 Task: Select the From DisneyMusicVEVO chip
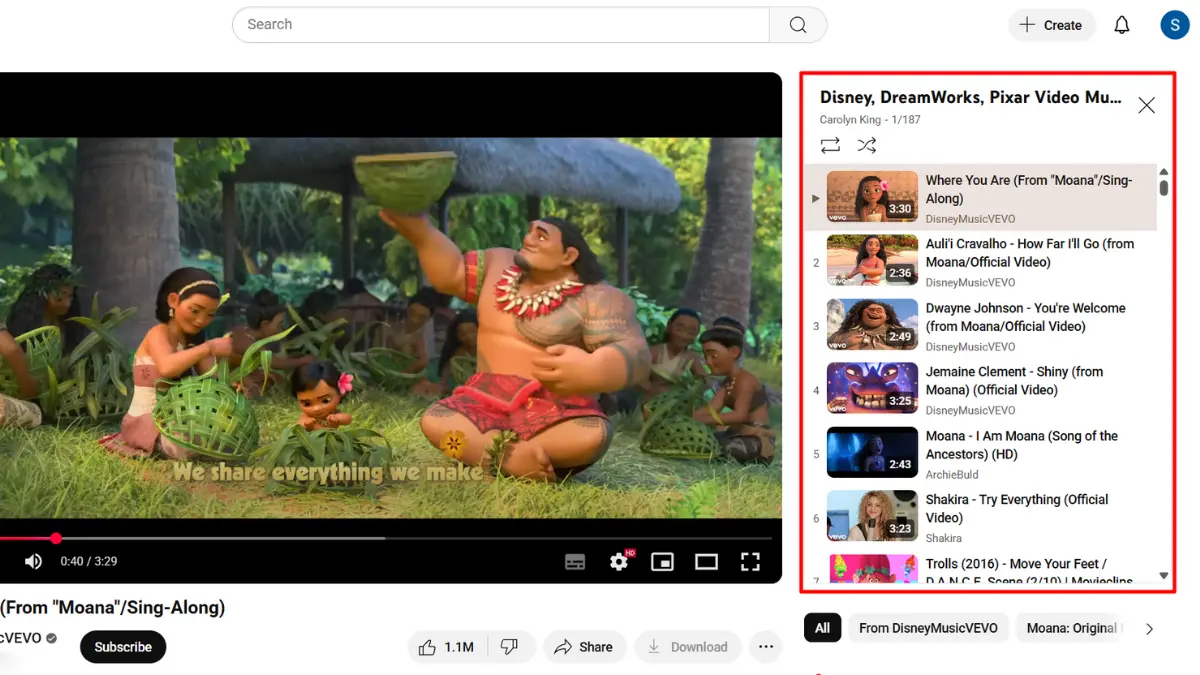(x=928, y=629)
